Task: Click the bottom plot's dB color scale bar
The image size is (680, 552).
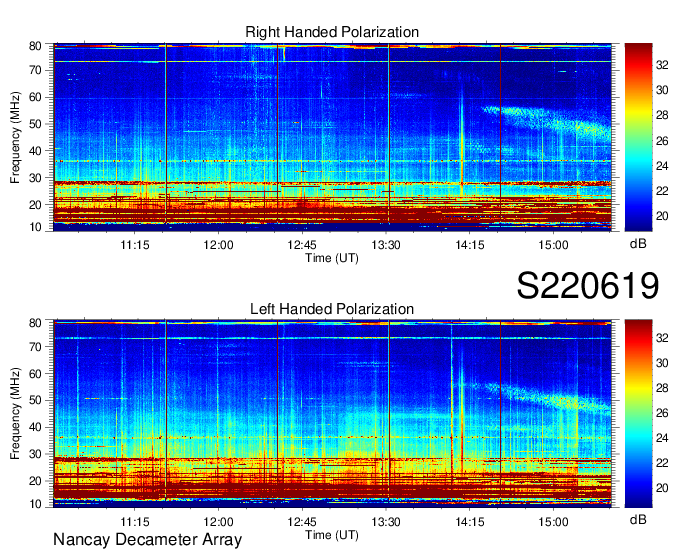Action: (x=638, y=413)
